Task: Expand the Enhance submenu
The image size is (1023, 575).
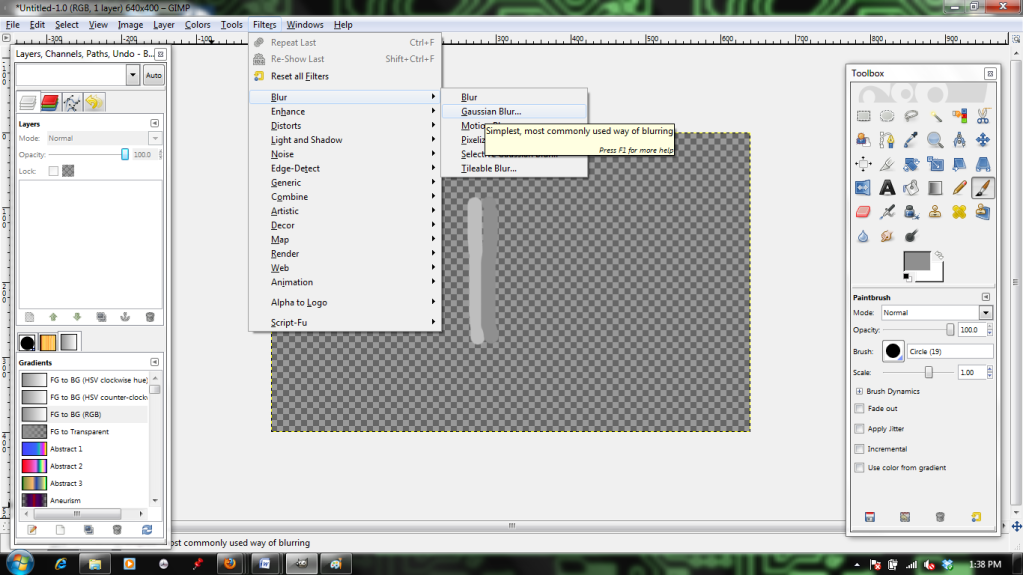Action: [344, 112]
